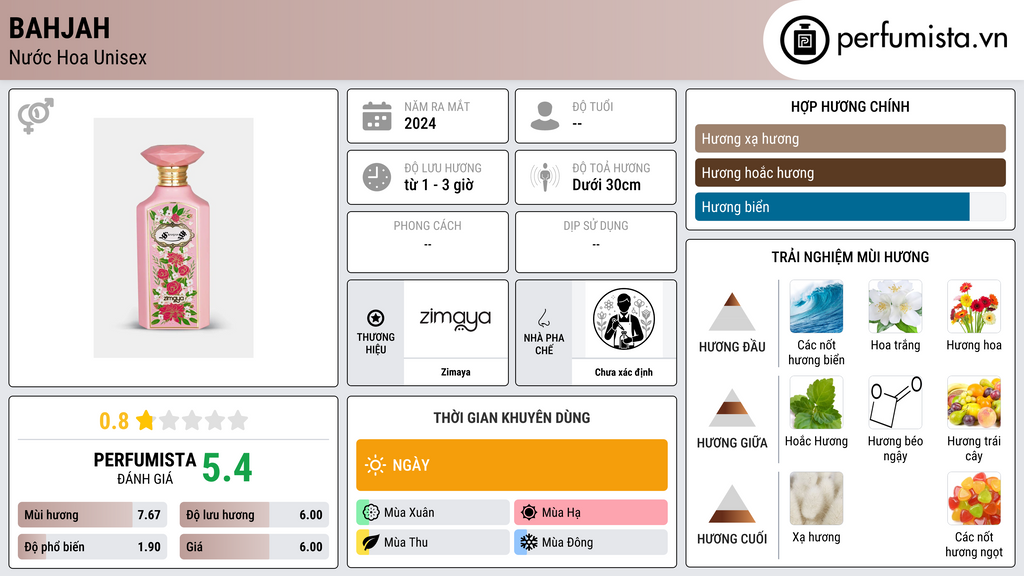Select the Các nốt hương ngọt candy image
Screen dimensions: 1024x576
click(974, 499)
